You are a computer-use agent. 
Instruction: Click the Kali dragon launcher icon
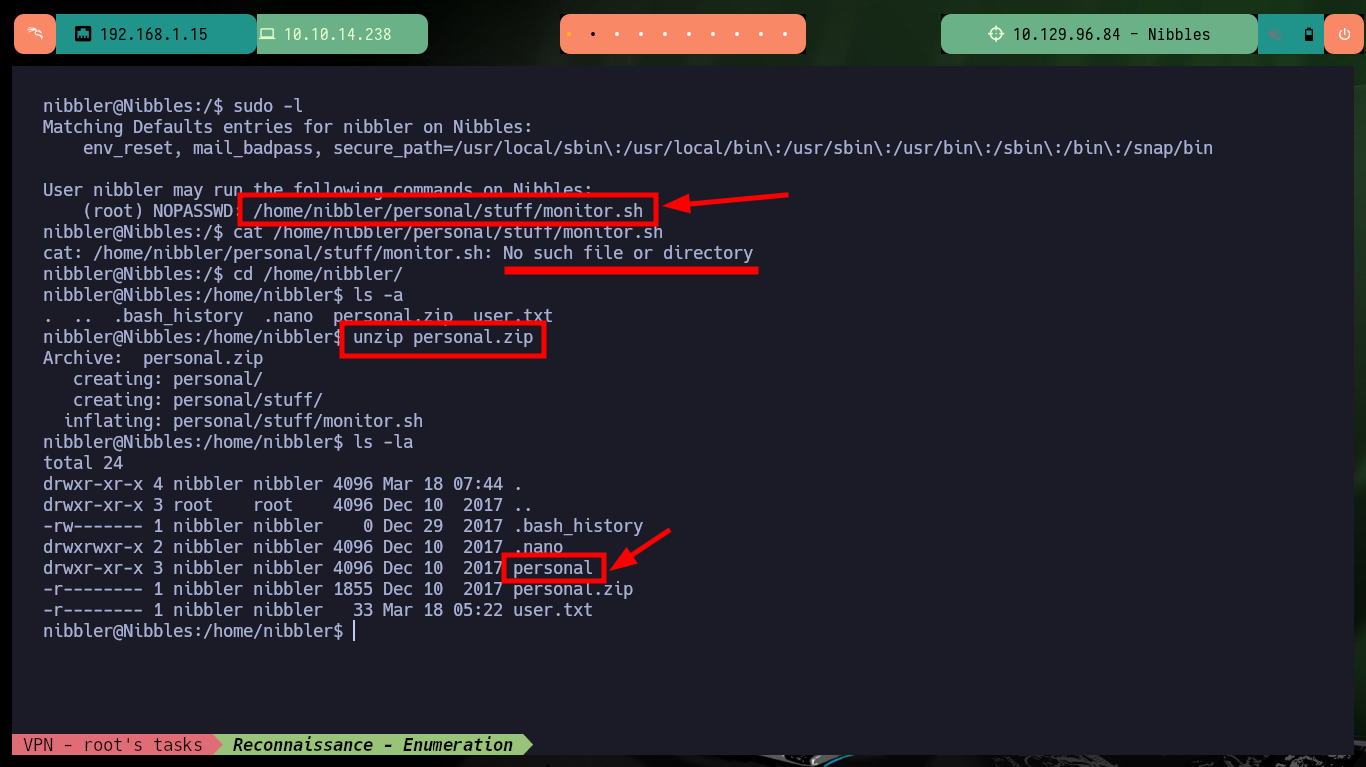tap(34, 34)
